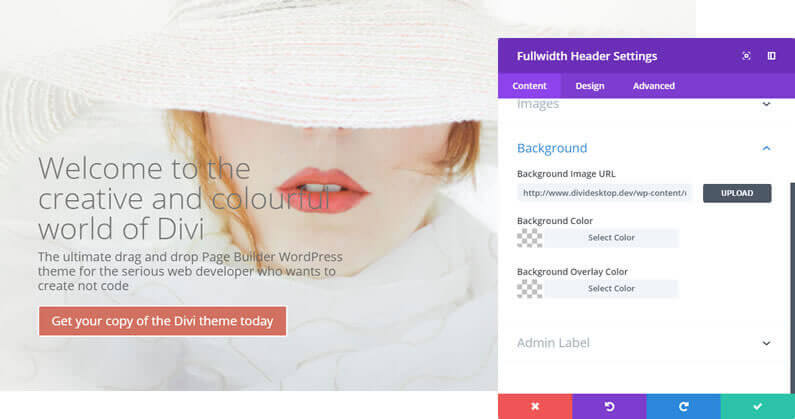Click the expand modal fullscreen icon
Image resolution: width=795 pixels, height=419 pixels.
tap(746, 56)
